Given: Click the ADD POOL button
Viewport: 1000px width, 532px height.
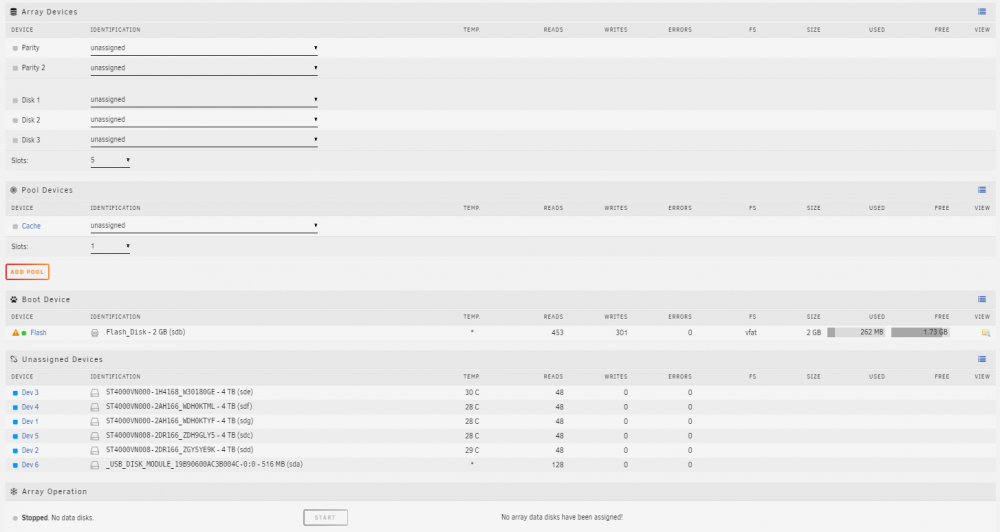Looking at the screenshot, I should coord(27,272).
